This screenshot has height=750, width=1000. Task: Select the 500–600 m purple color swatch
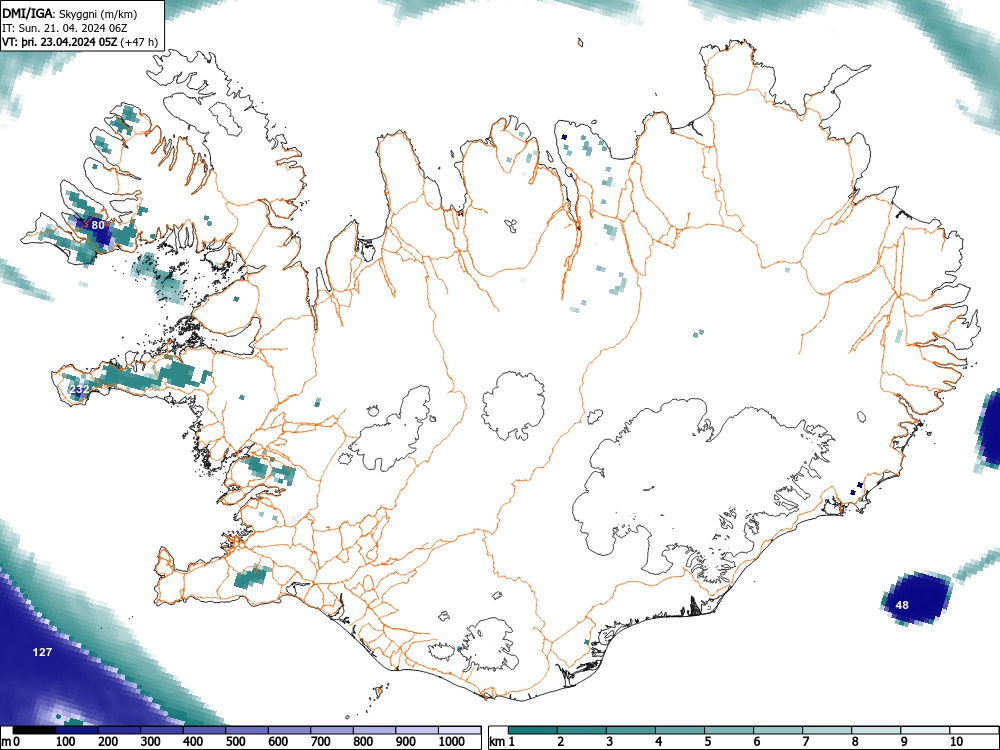247,730
